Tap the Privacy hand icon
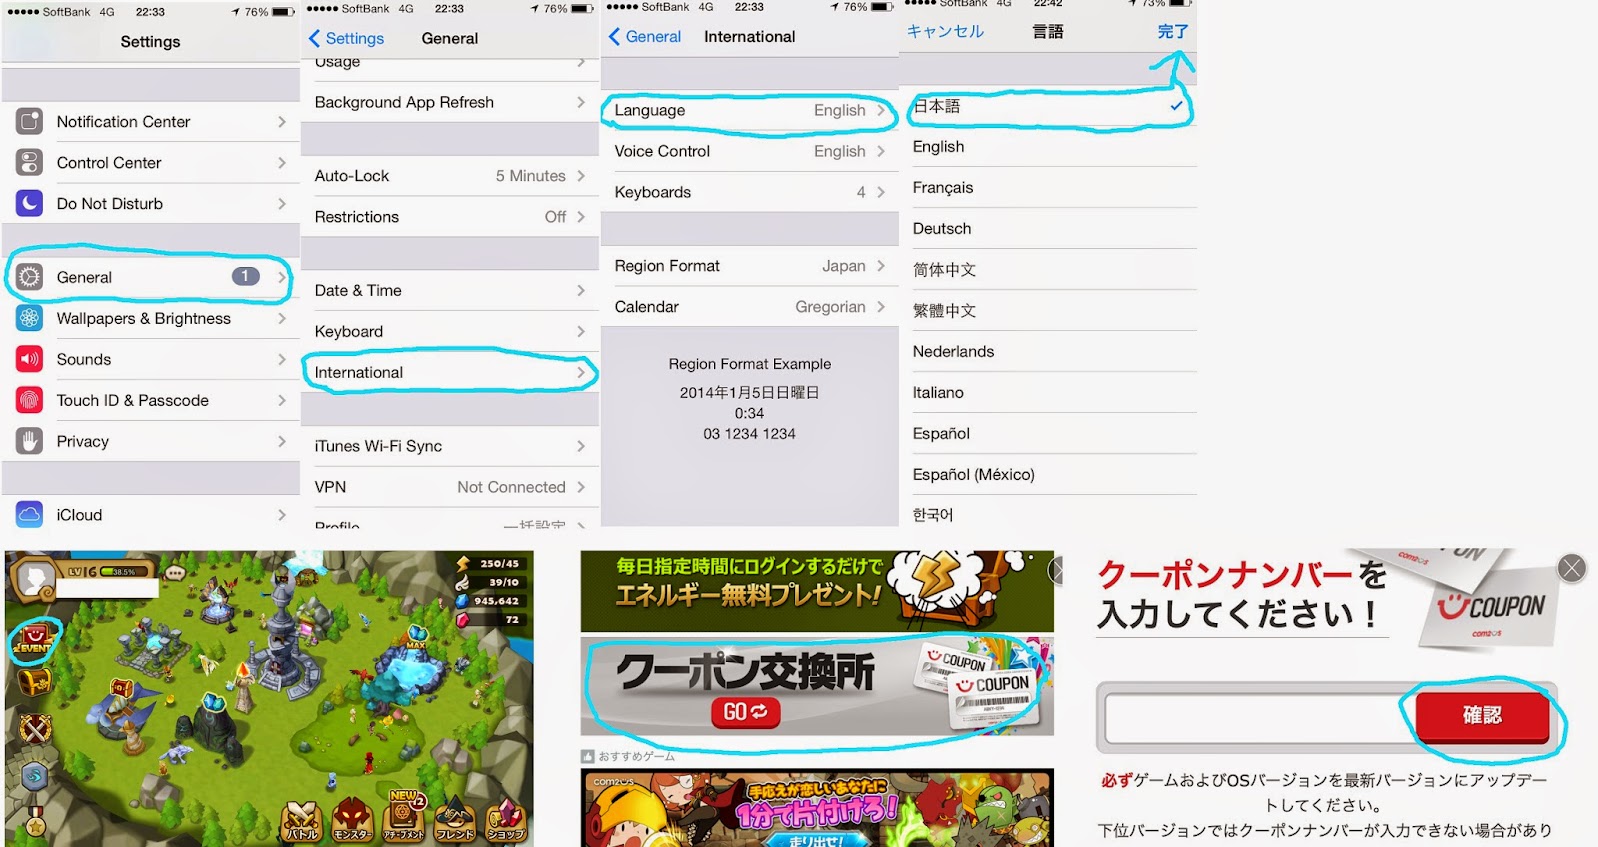 point(30,441)
